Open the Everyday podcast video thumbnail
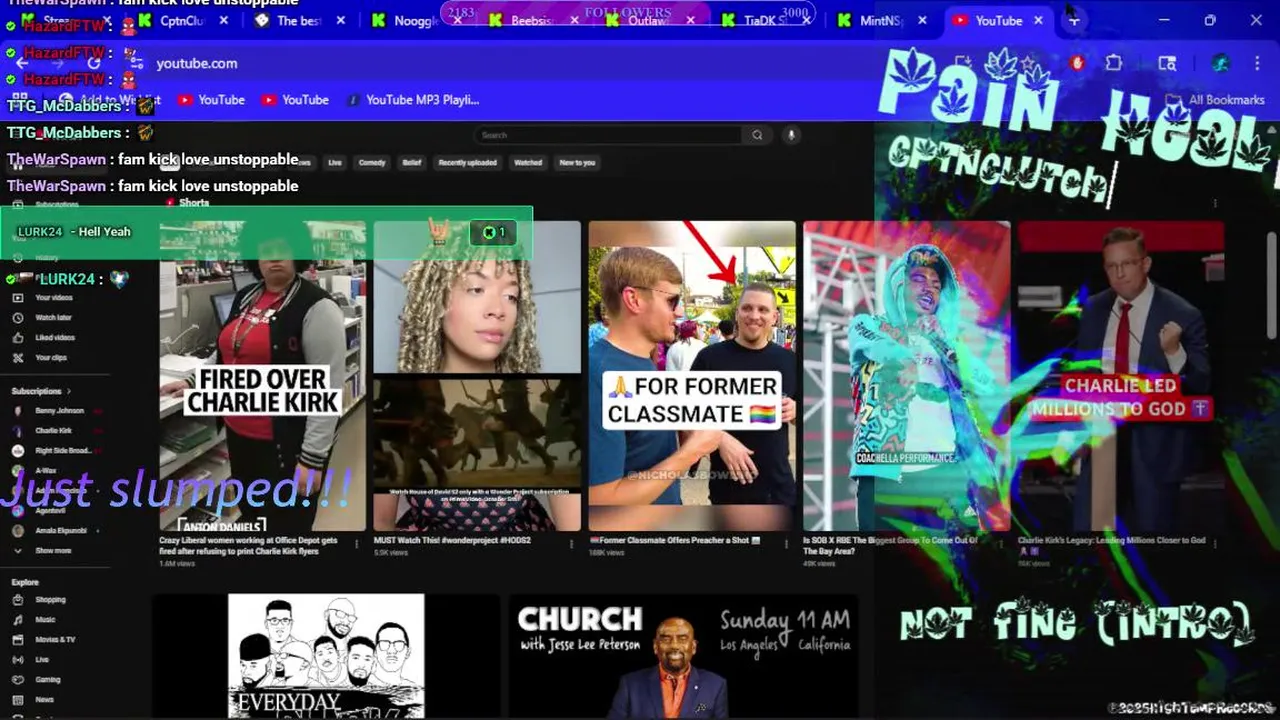1280x720 pixels. tap(326, 656)
